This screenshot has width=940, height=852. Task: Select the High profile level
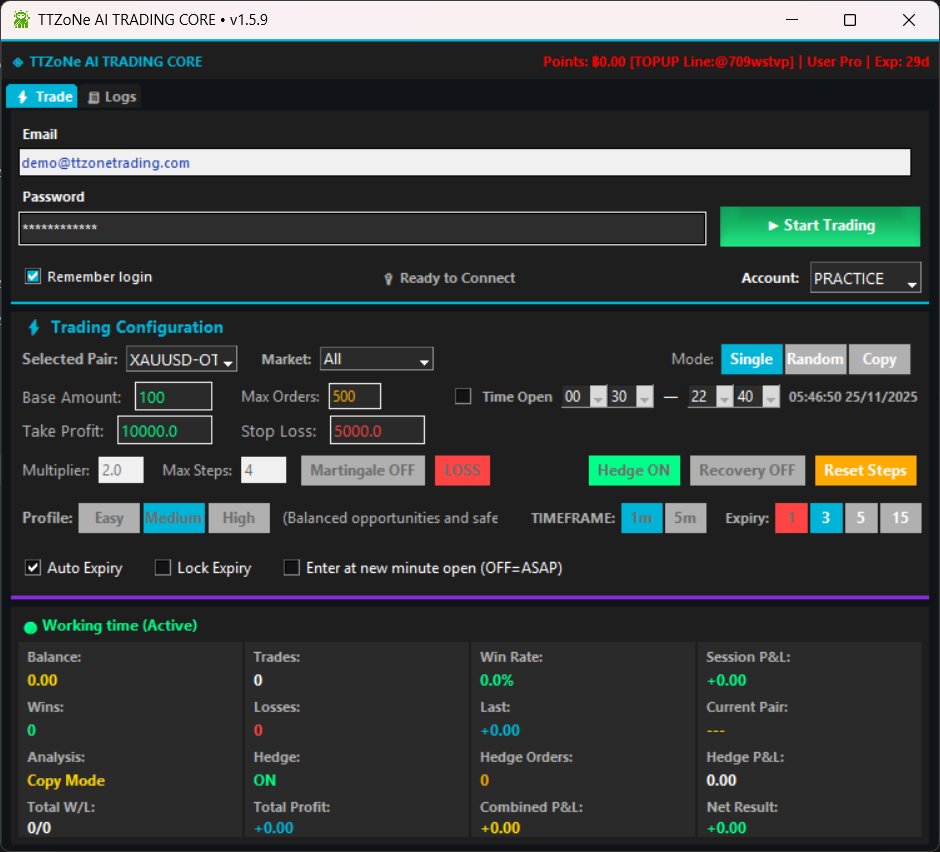click(239, 518)
